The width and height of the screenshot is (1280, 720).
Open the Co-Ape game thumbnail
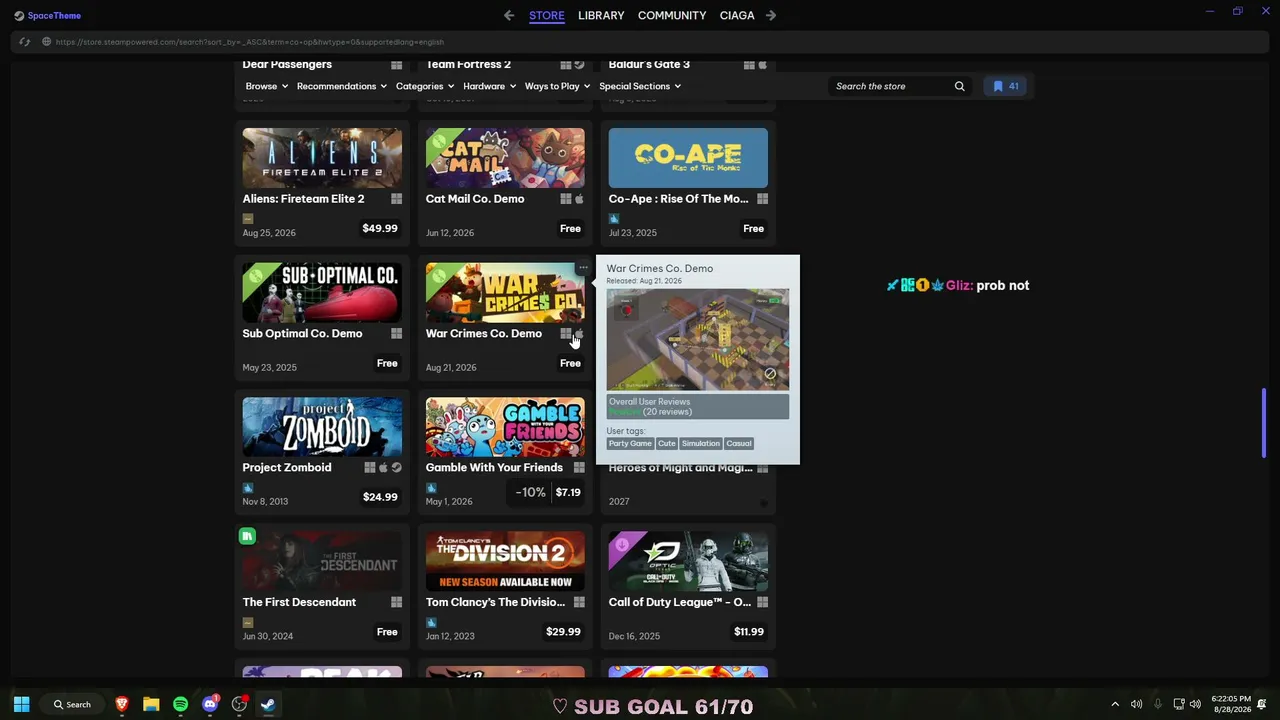(x=688, y=158)
